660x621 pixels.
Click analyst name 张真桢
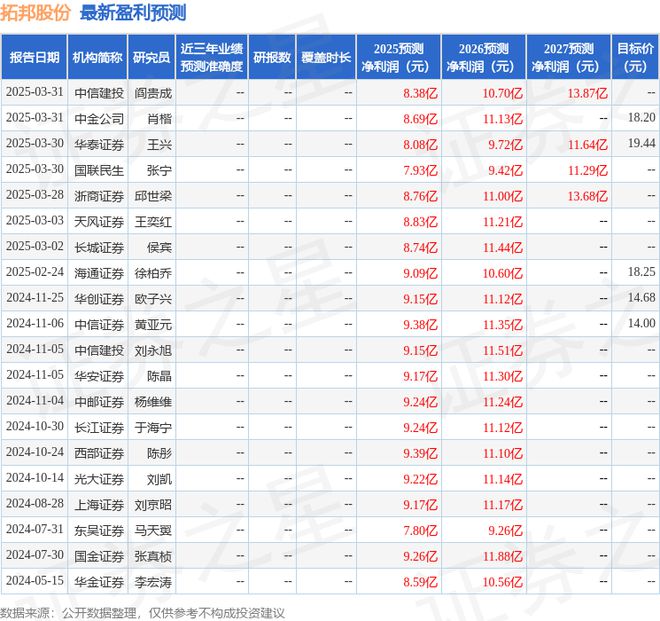153,556
